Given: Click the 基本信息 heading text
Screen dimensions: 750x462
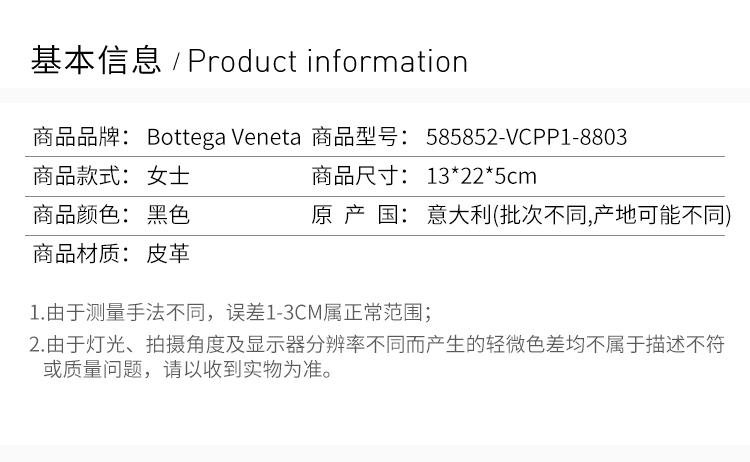Looking at the screenshot, I should pyautogui.click(x=96, y=60).
